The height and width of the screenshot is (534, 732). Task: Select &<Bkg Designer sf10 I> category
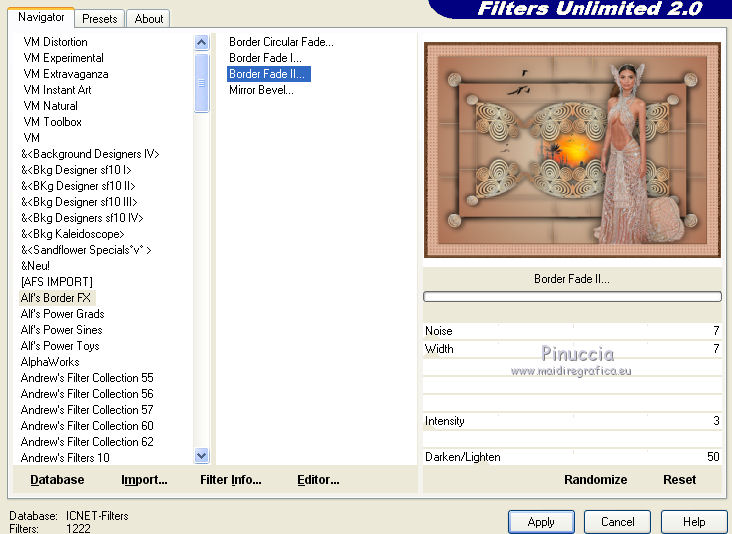(76, 170)
